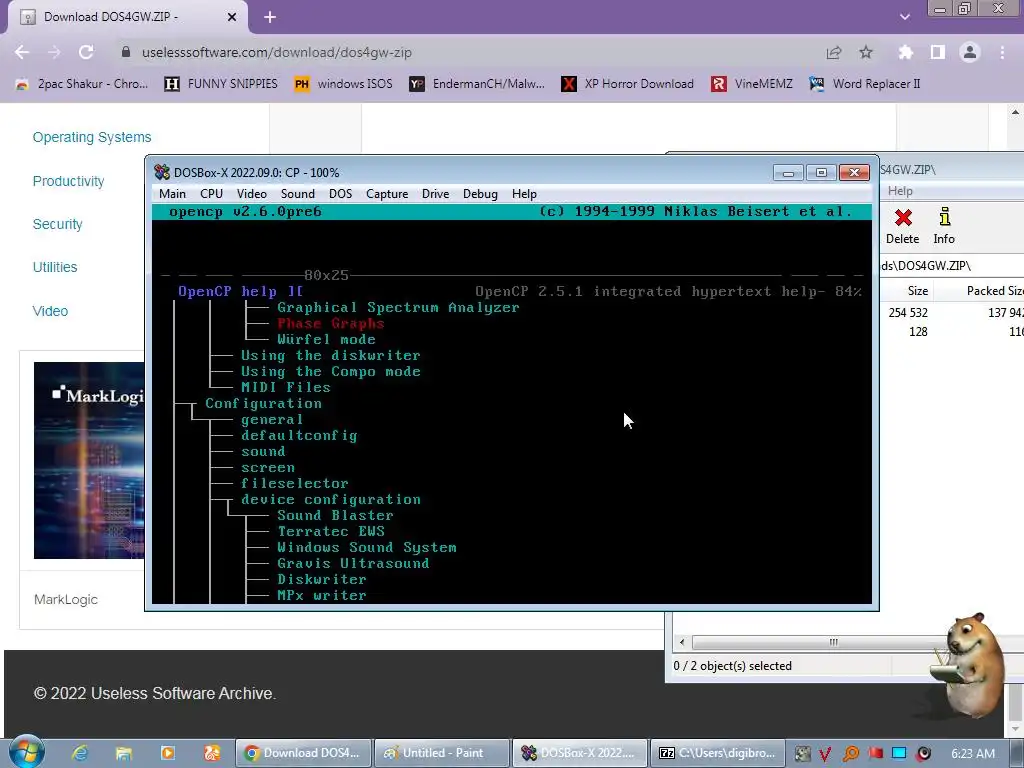Viewport: 1024px width, 768px height.
Task: Open Security category link
Action: coord(57,224)
